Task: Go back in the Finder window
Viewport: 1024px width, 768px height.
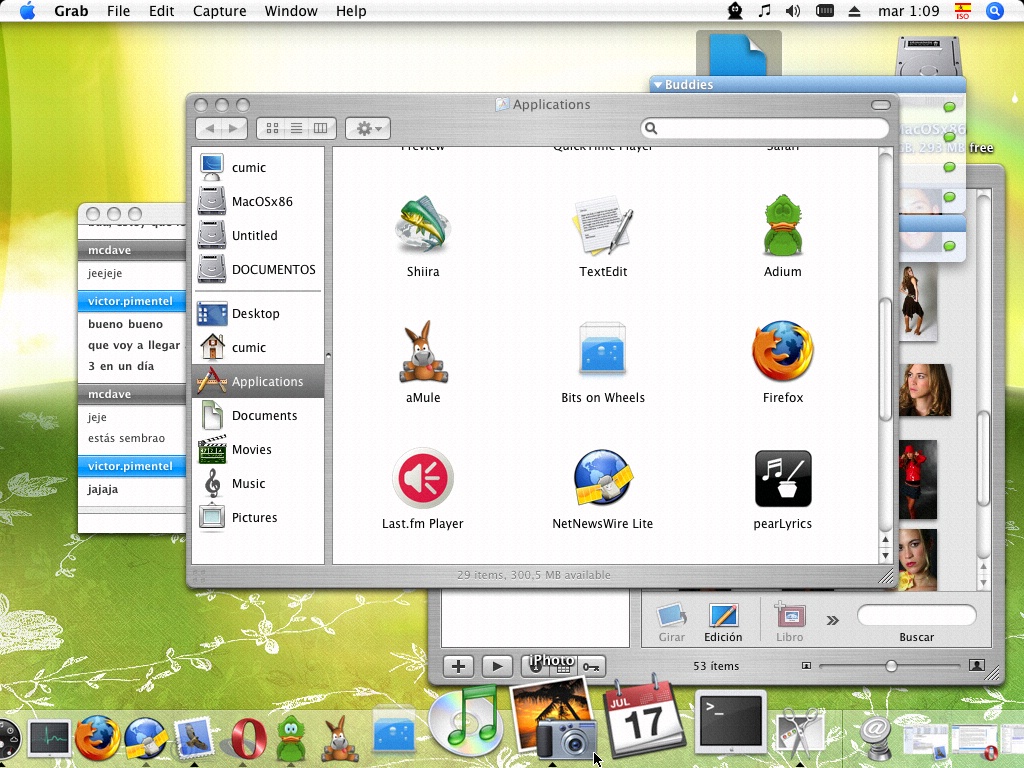Action: pyautogui.click(x=210, y=128)
